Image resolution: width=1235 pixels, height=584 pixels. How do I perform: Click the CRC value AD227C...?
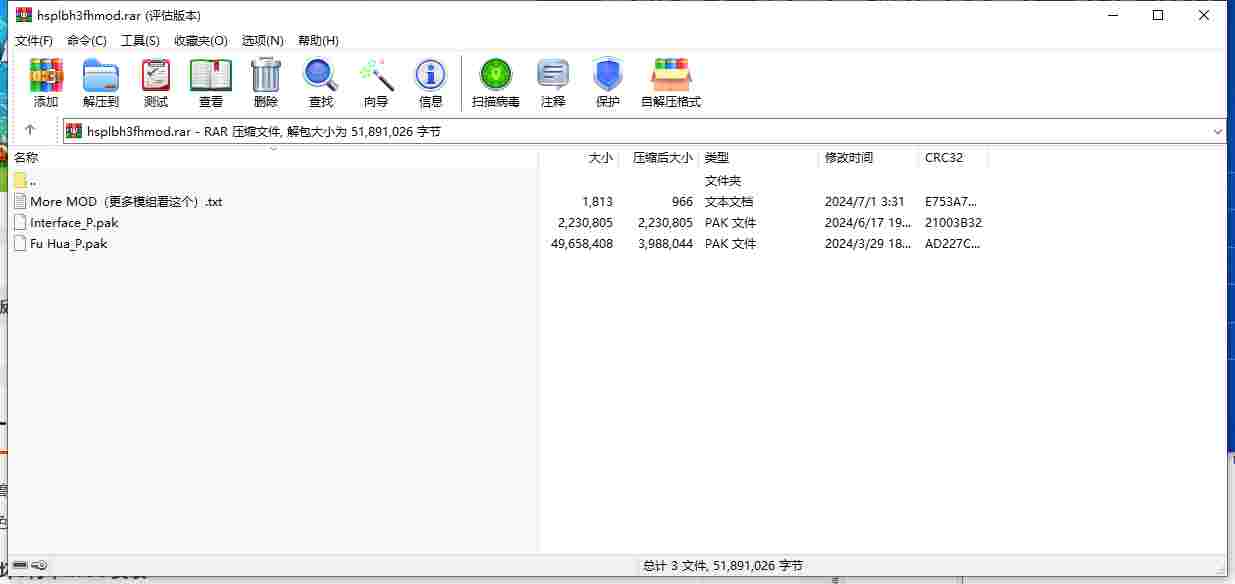pos(952,243)
